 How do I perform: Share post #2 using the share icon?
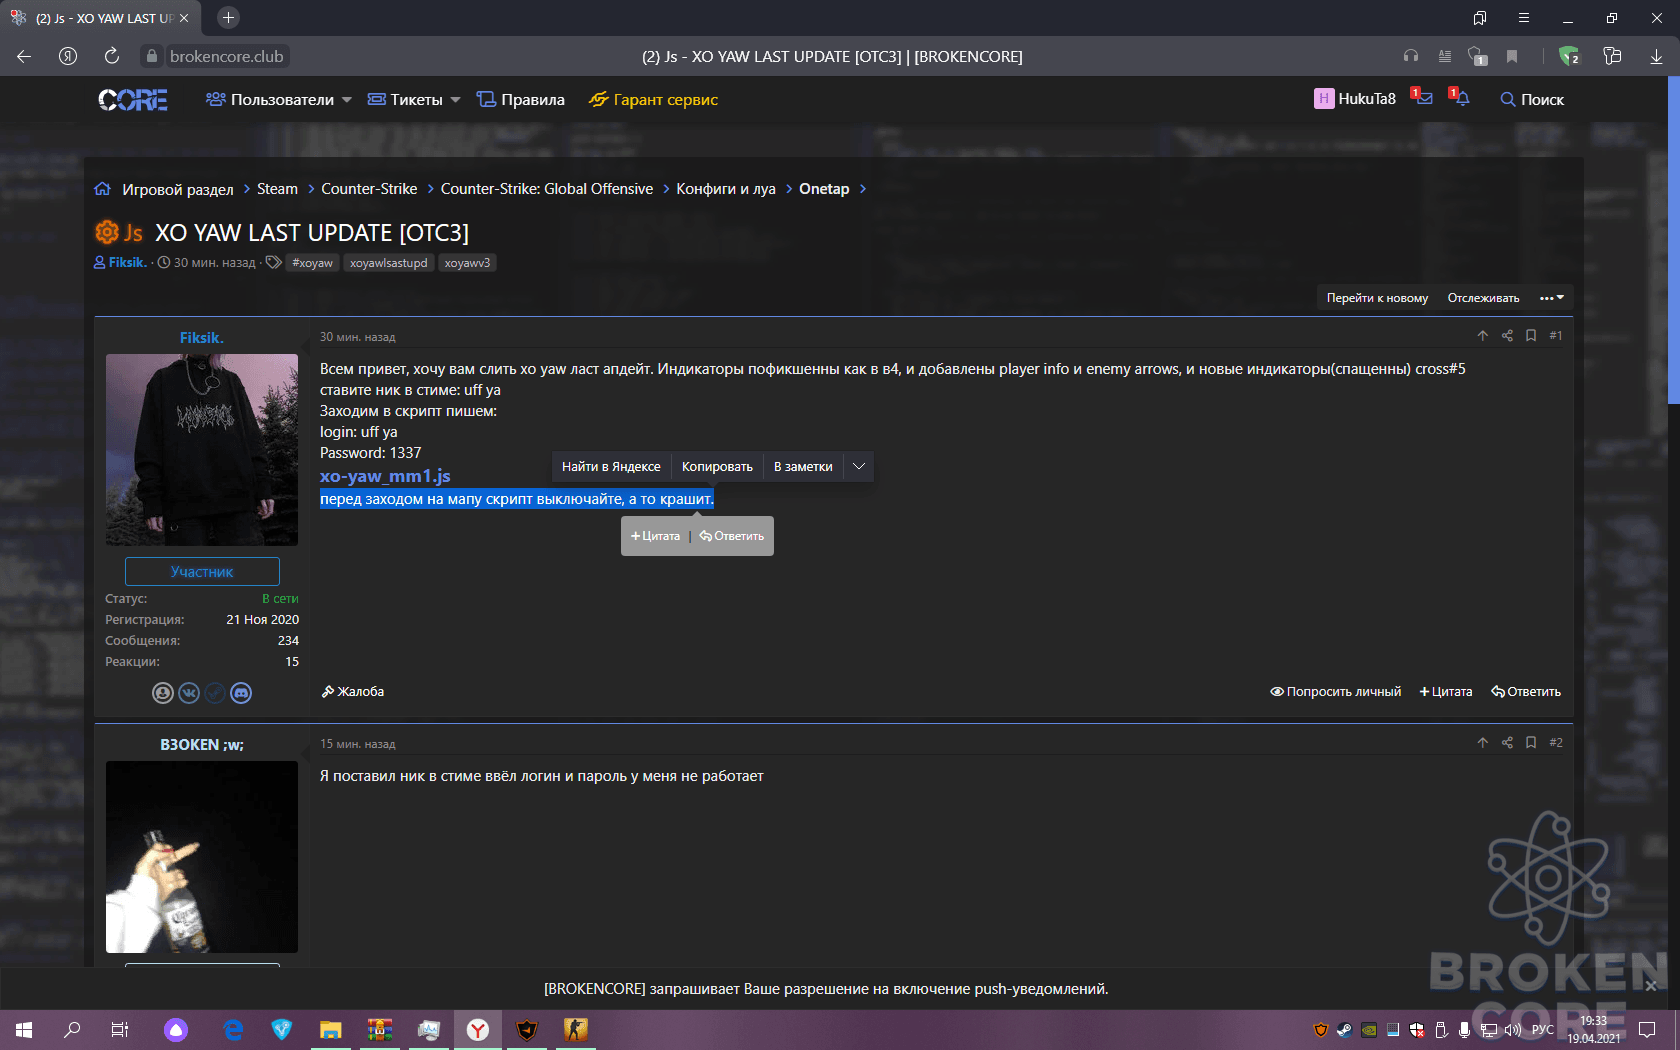pos(1507,743)
